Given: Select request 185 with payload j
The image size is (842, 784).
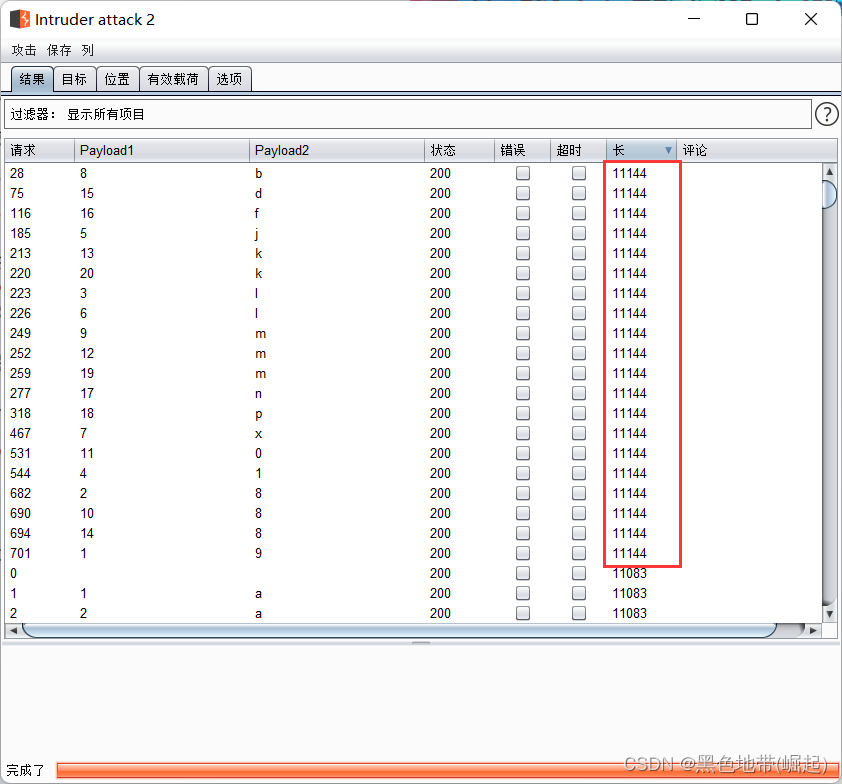Looking at the screenshot, I should pos(413,233).
